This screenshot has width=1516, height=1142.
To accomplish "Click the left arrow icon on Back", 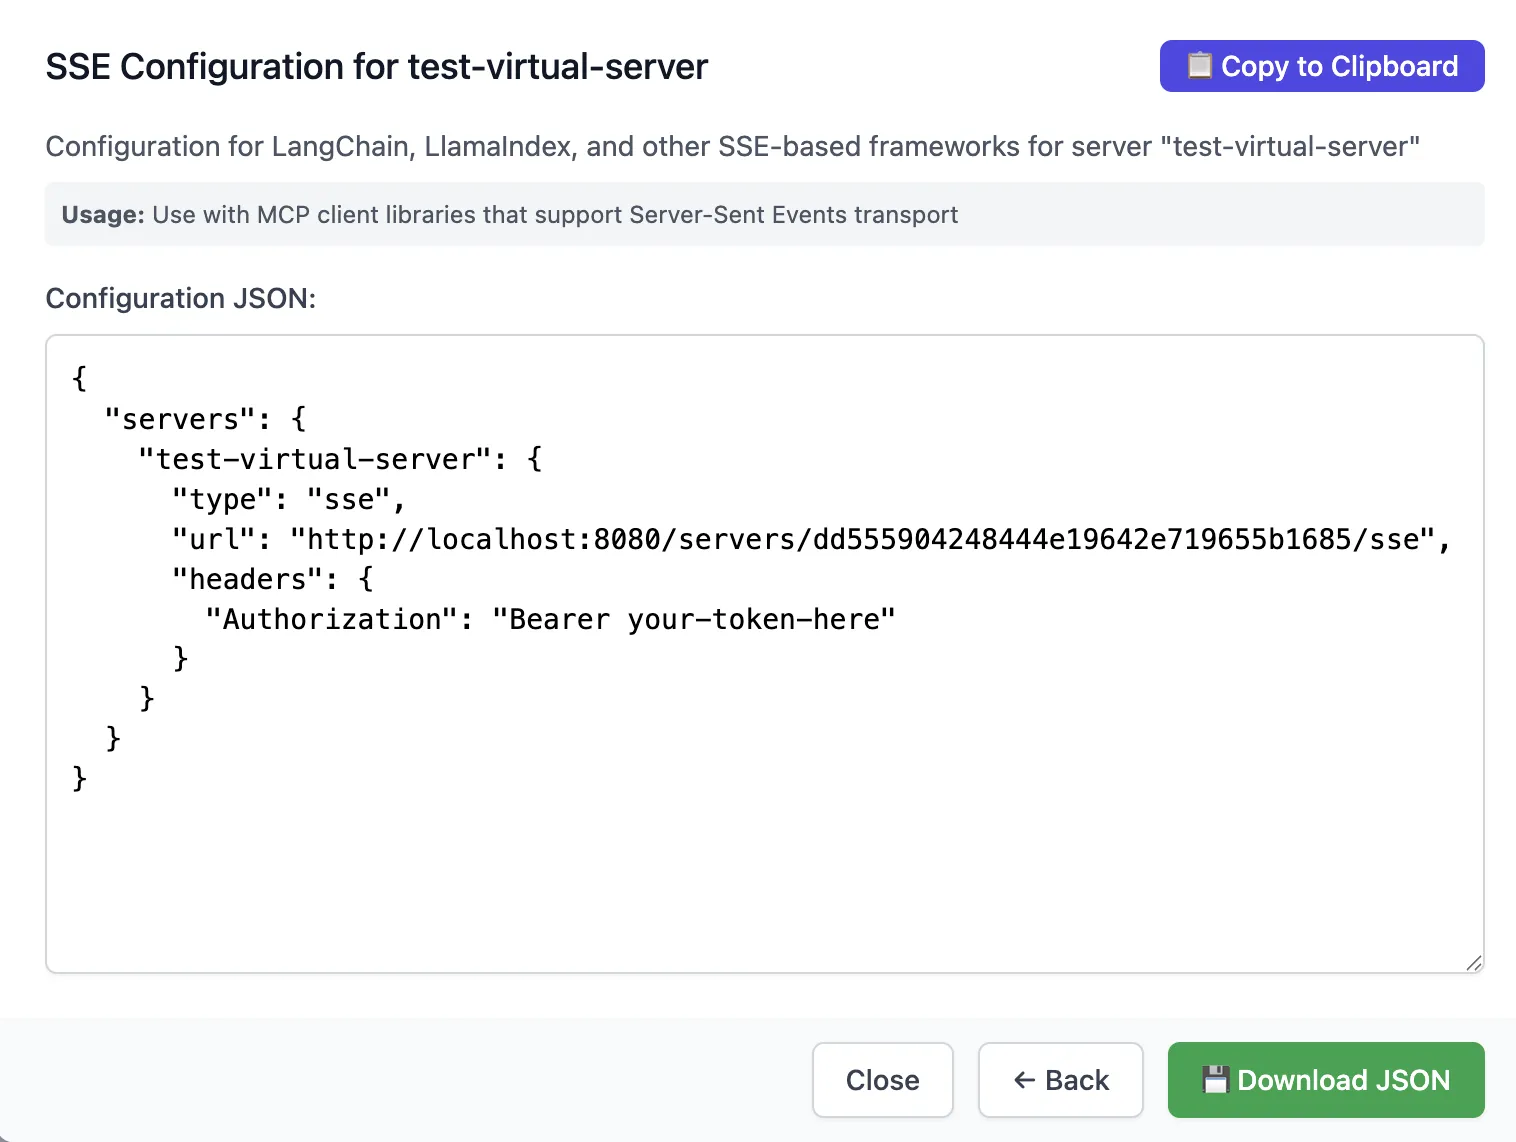I will 1024,1080.
